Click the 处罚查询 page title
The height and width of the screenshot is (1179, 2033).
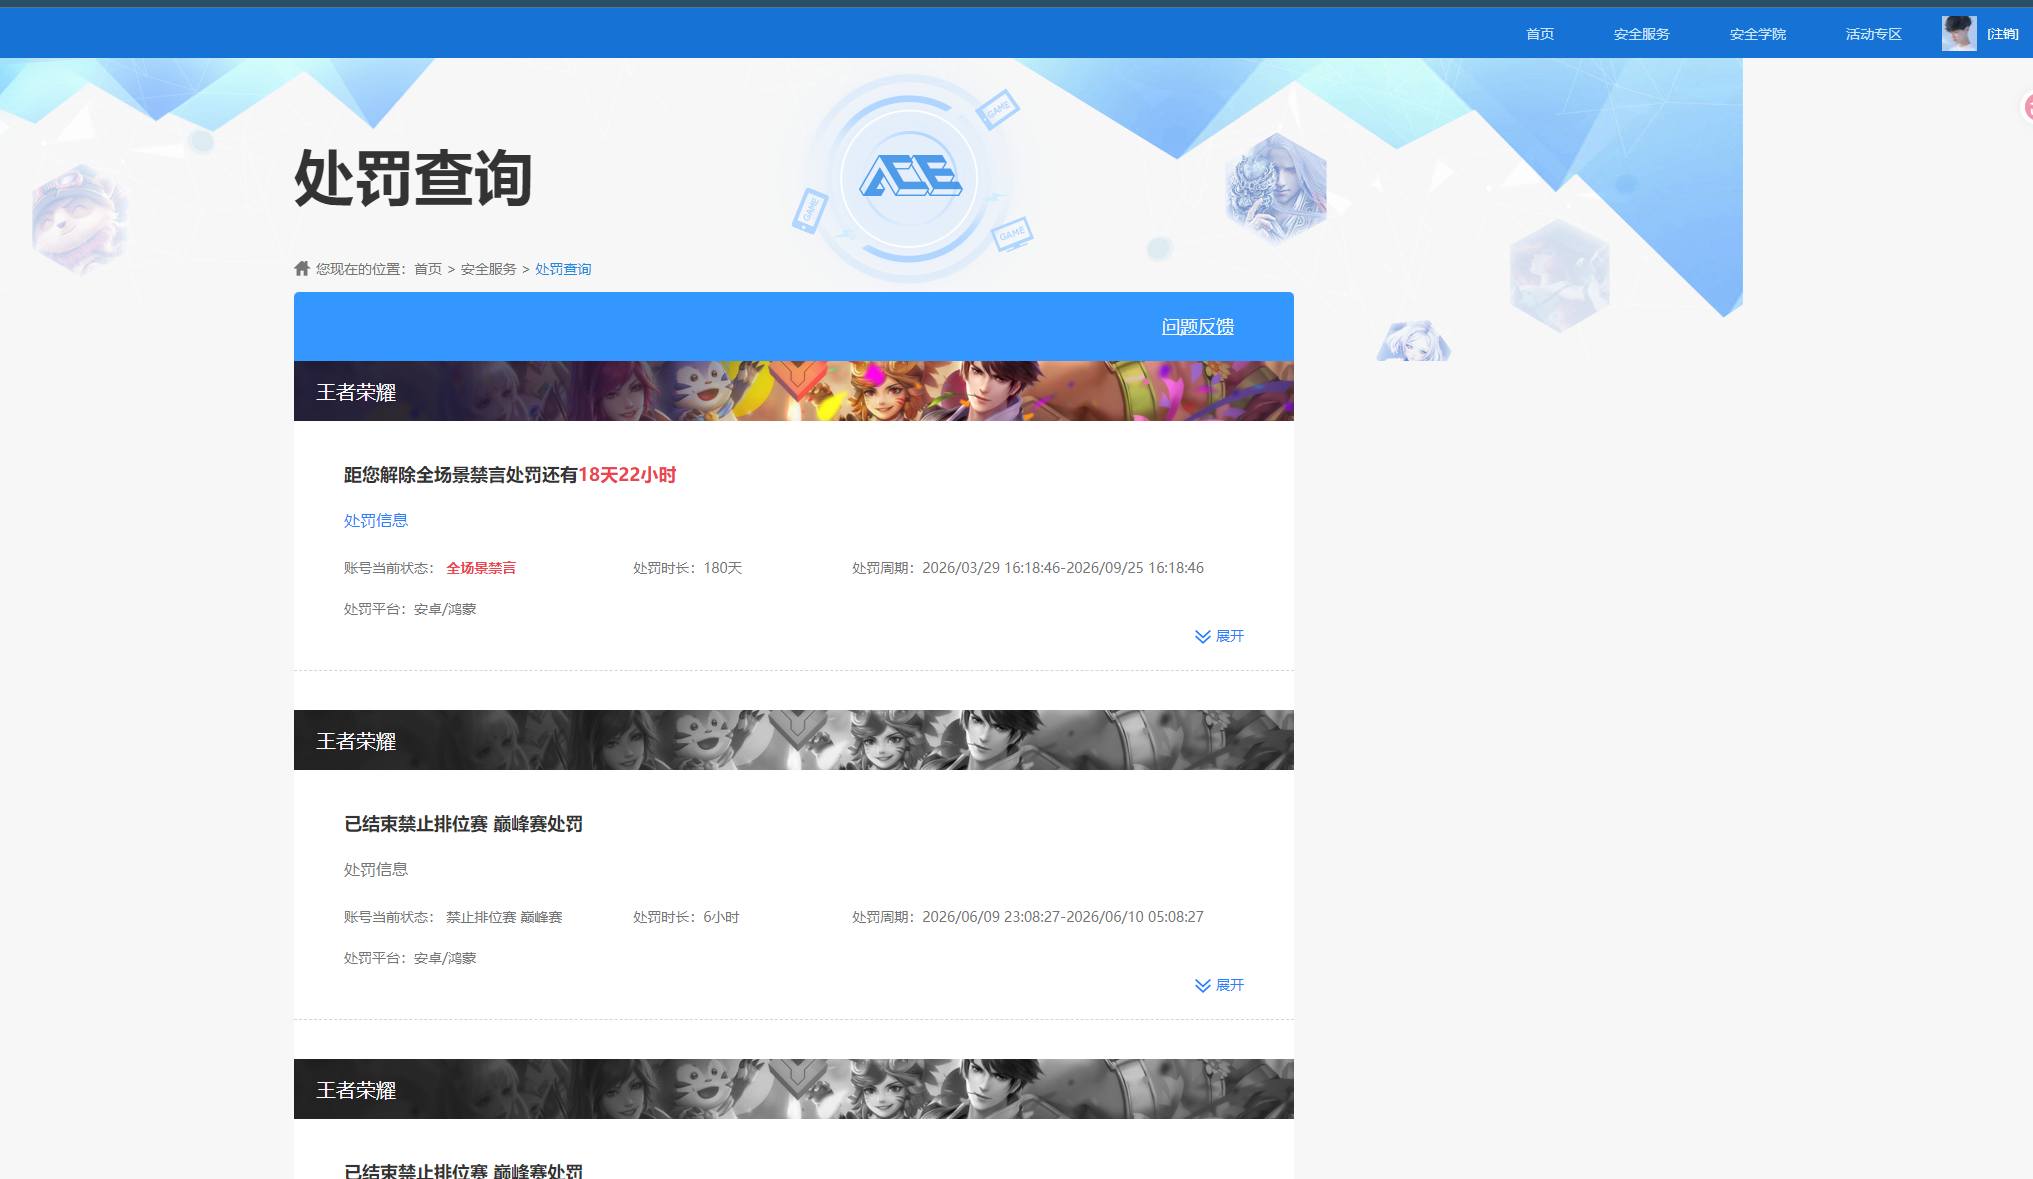coord(413,179)
